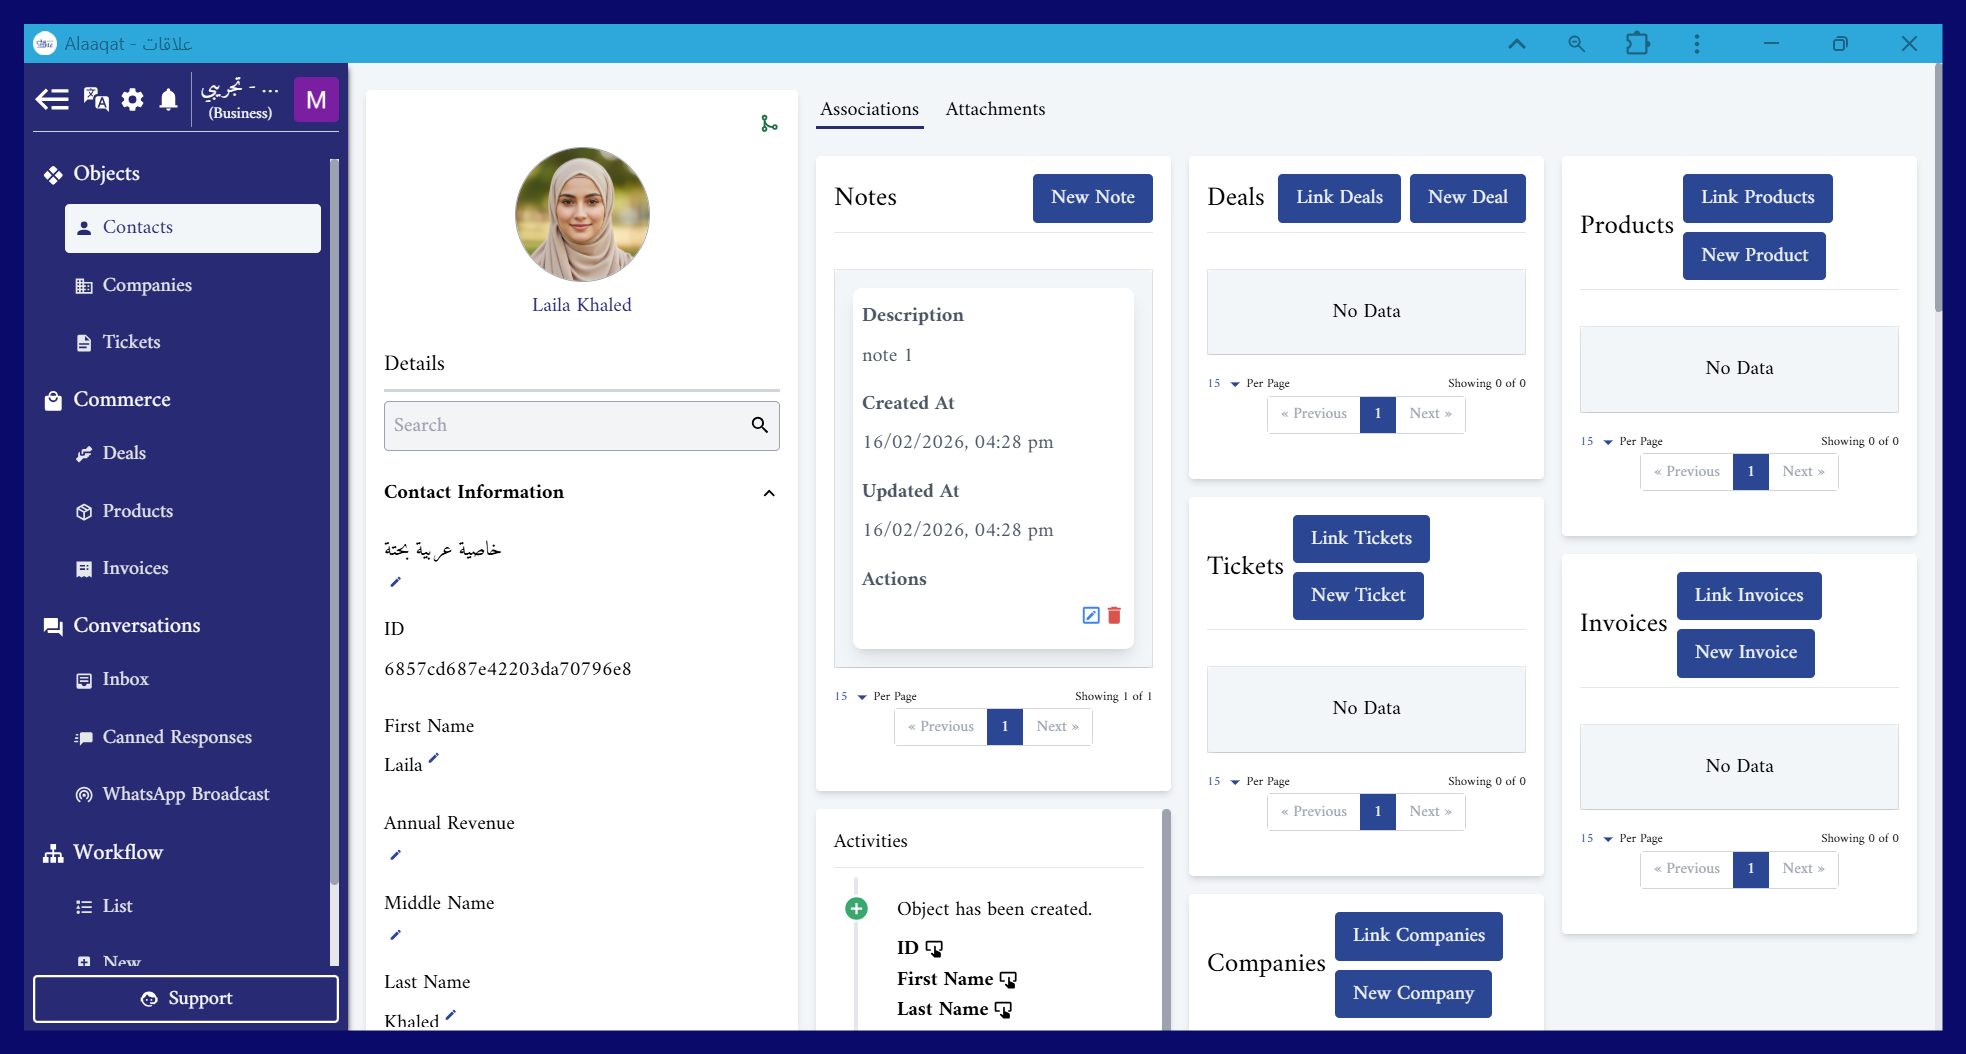This screenshot has height=1054, width=1966.
Task: Click the magnifier icon in Details search
Action: click(760, 426)
